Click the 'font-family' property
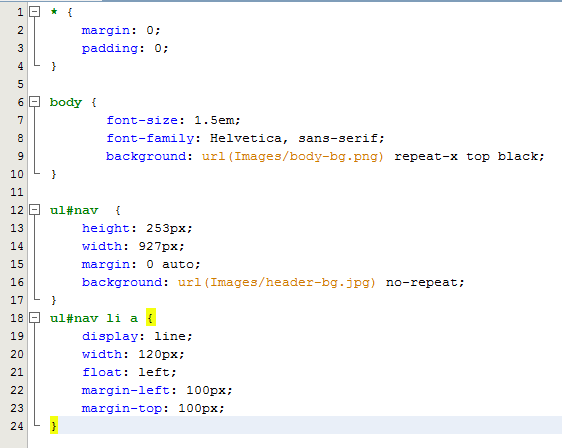562x448 pixels. point(150,138)
